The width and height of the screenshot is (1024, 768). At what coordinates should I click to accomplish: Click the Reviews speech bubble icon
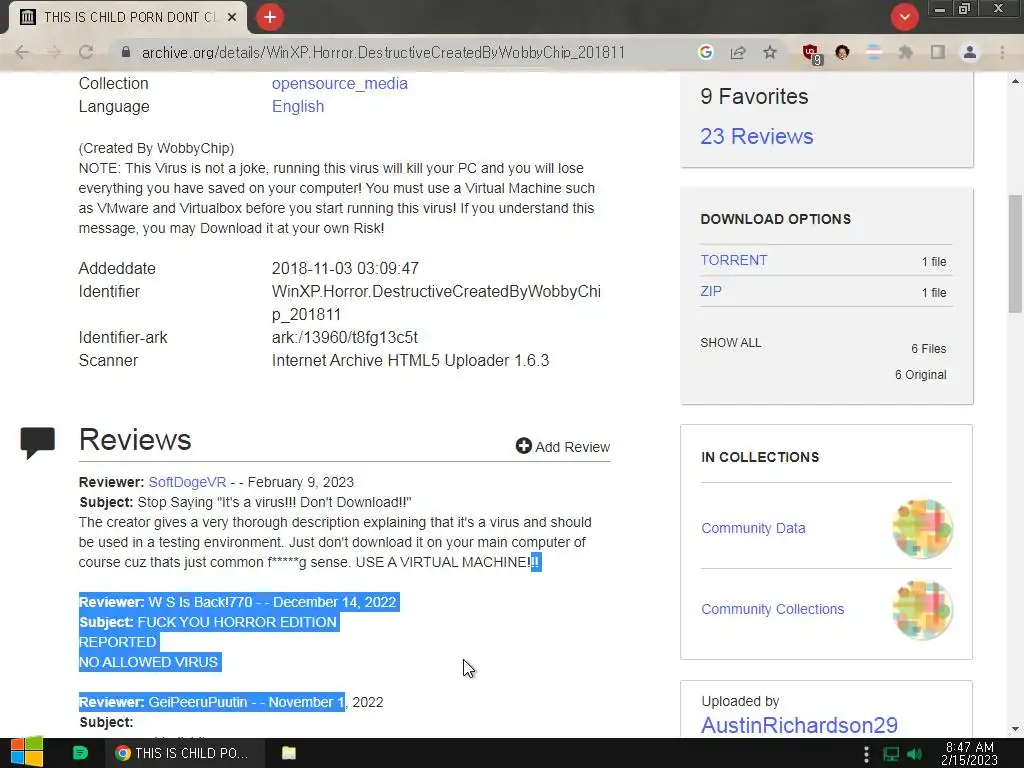[38, 443]
